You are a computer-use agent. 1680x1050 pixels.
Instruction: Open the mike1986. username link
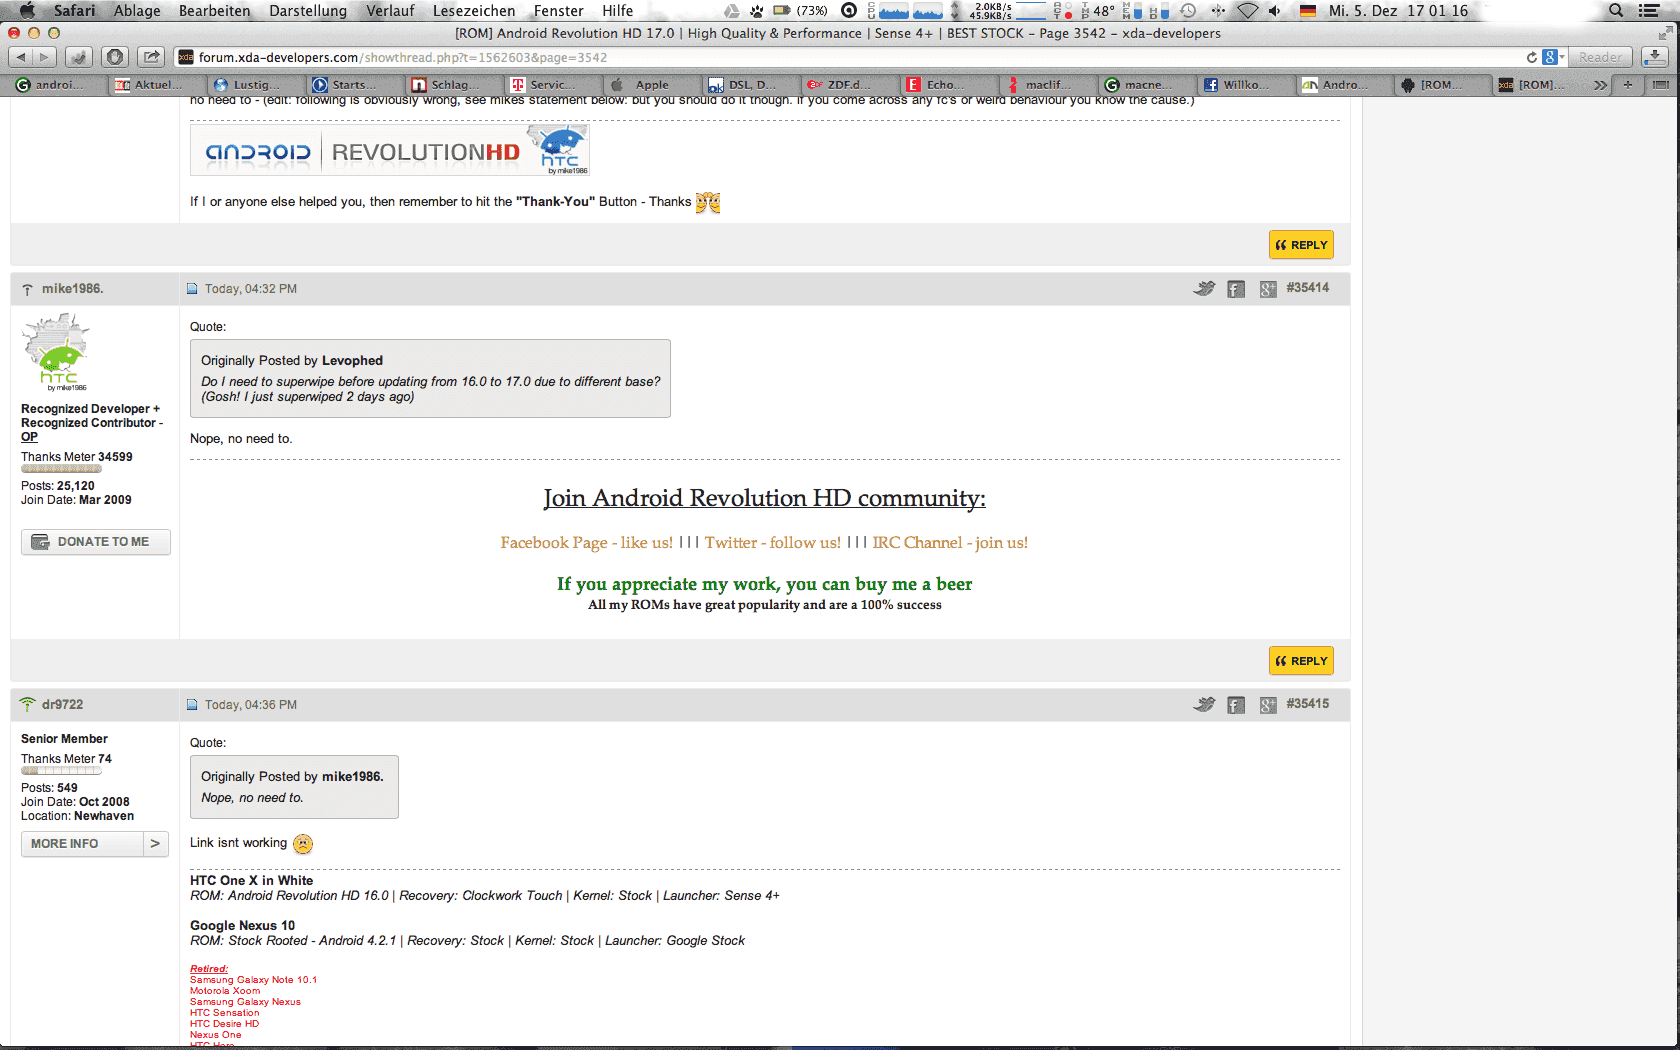coord(72,289)
